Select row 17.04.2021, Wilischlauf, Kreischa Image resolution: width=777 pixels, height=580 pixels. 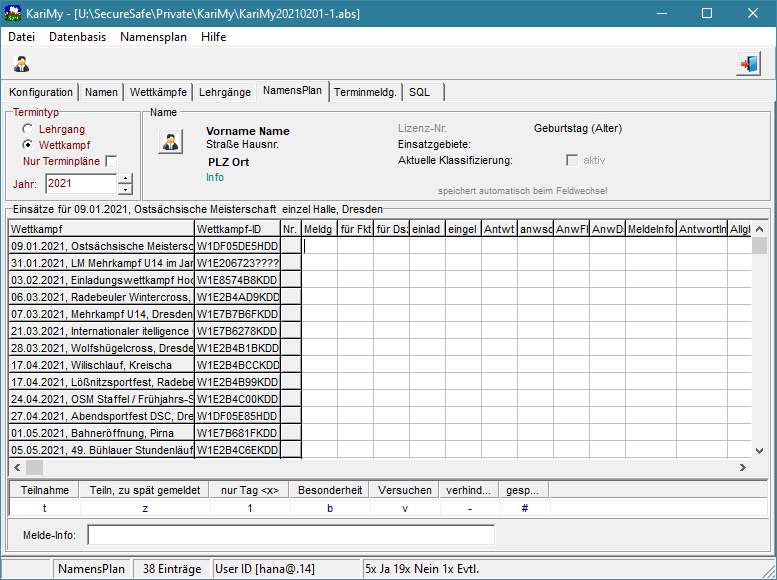pos(101,365)
